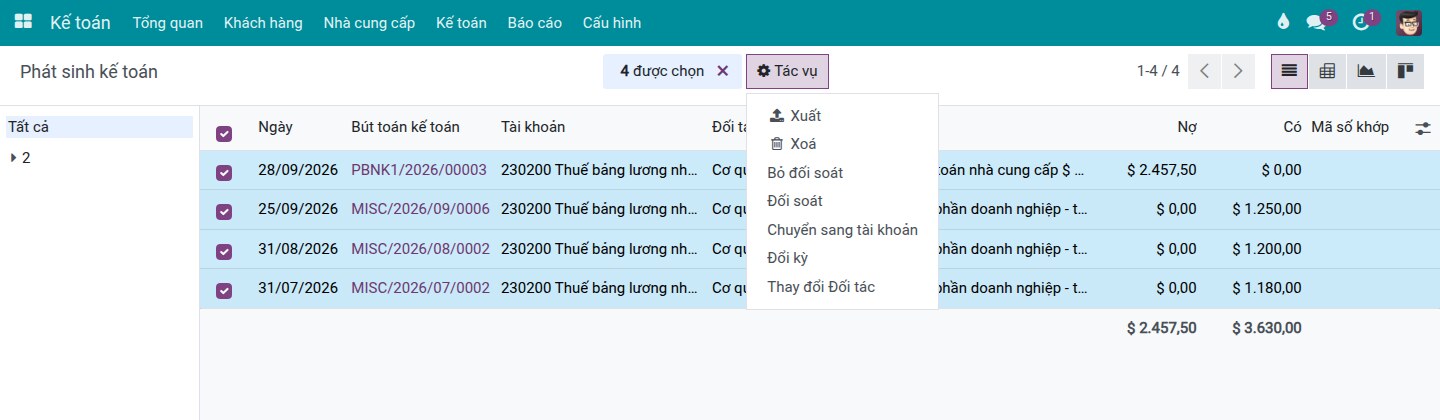Choose Đối soát from actions menu
This screenshot has width=1440, height=420.
tap(795, 201)
